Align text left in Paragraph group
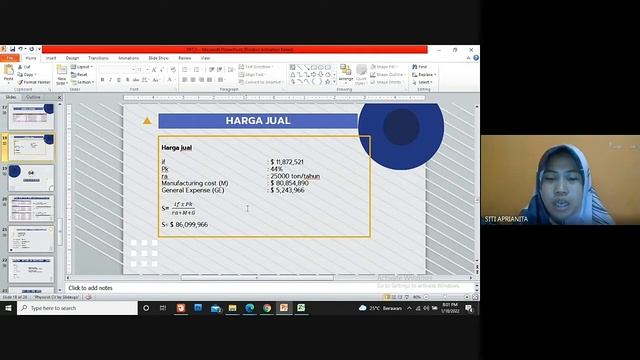The image size is (640, 360). [x=184, y=80]
